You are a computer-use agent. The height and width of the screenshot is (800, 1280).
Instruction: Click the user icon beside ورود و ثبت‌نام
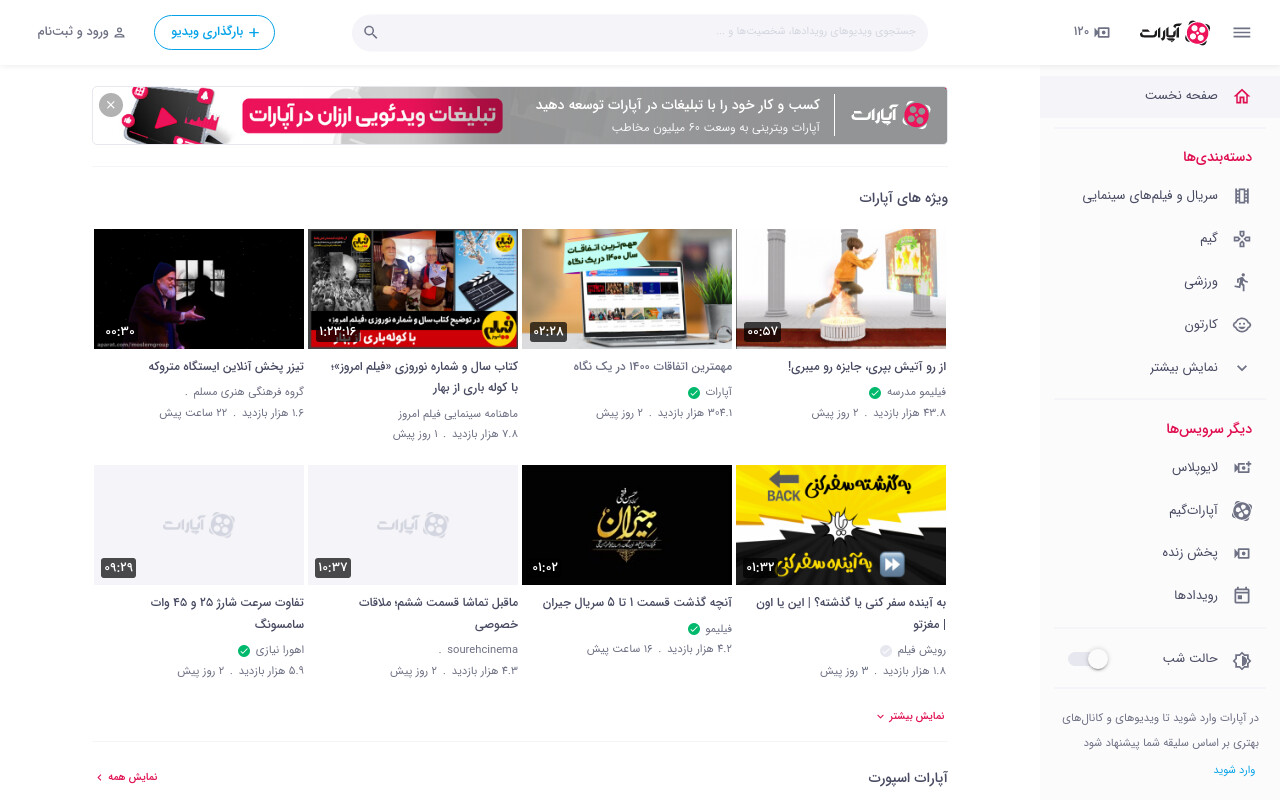[120, 32]
